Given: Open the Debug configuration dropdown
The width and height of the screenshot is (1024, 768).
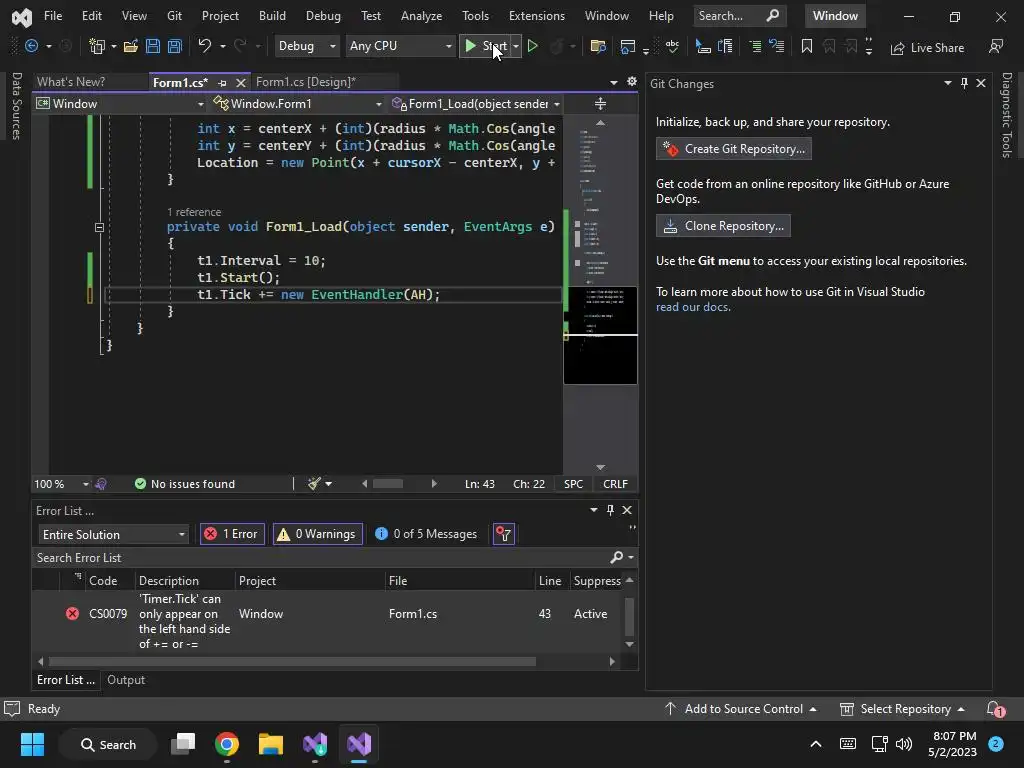Looking at the screenshot, I should [307, 46].
